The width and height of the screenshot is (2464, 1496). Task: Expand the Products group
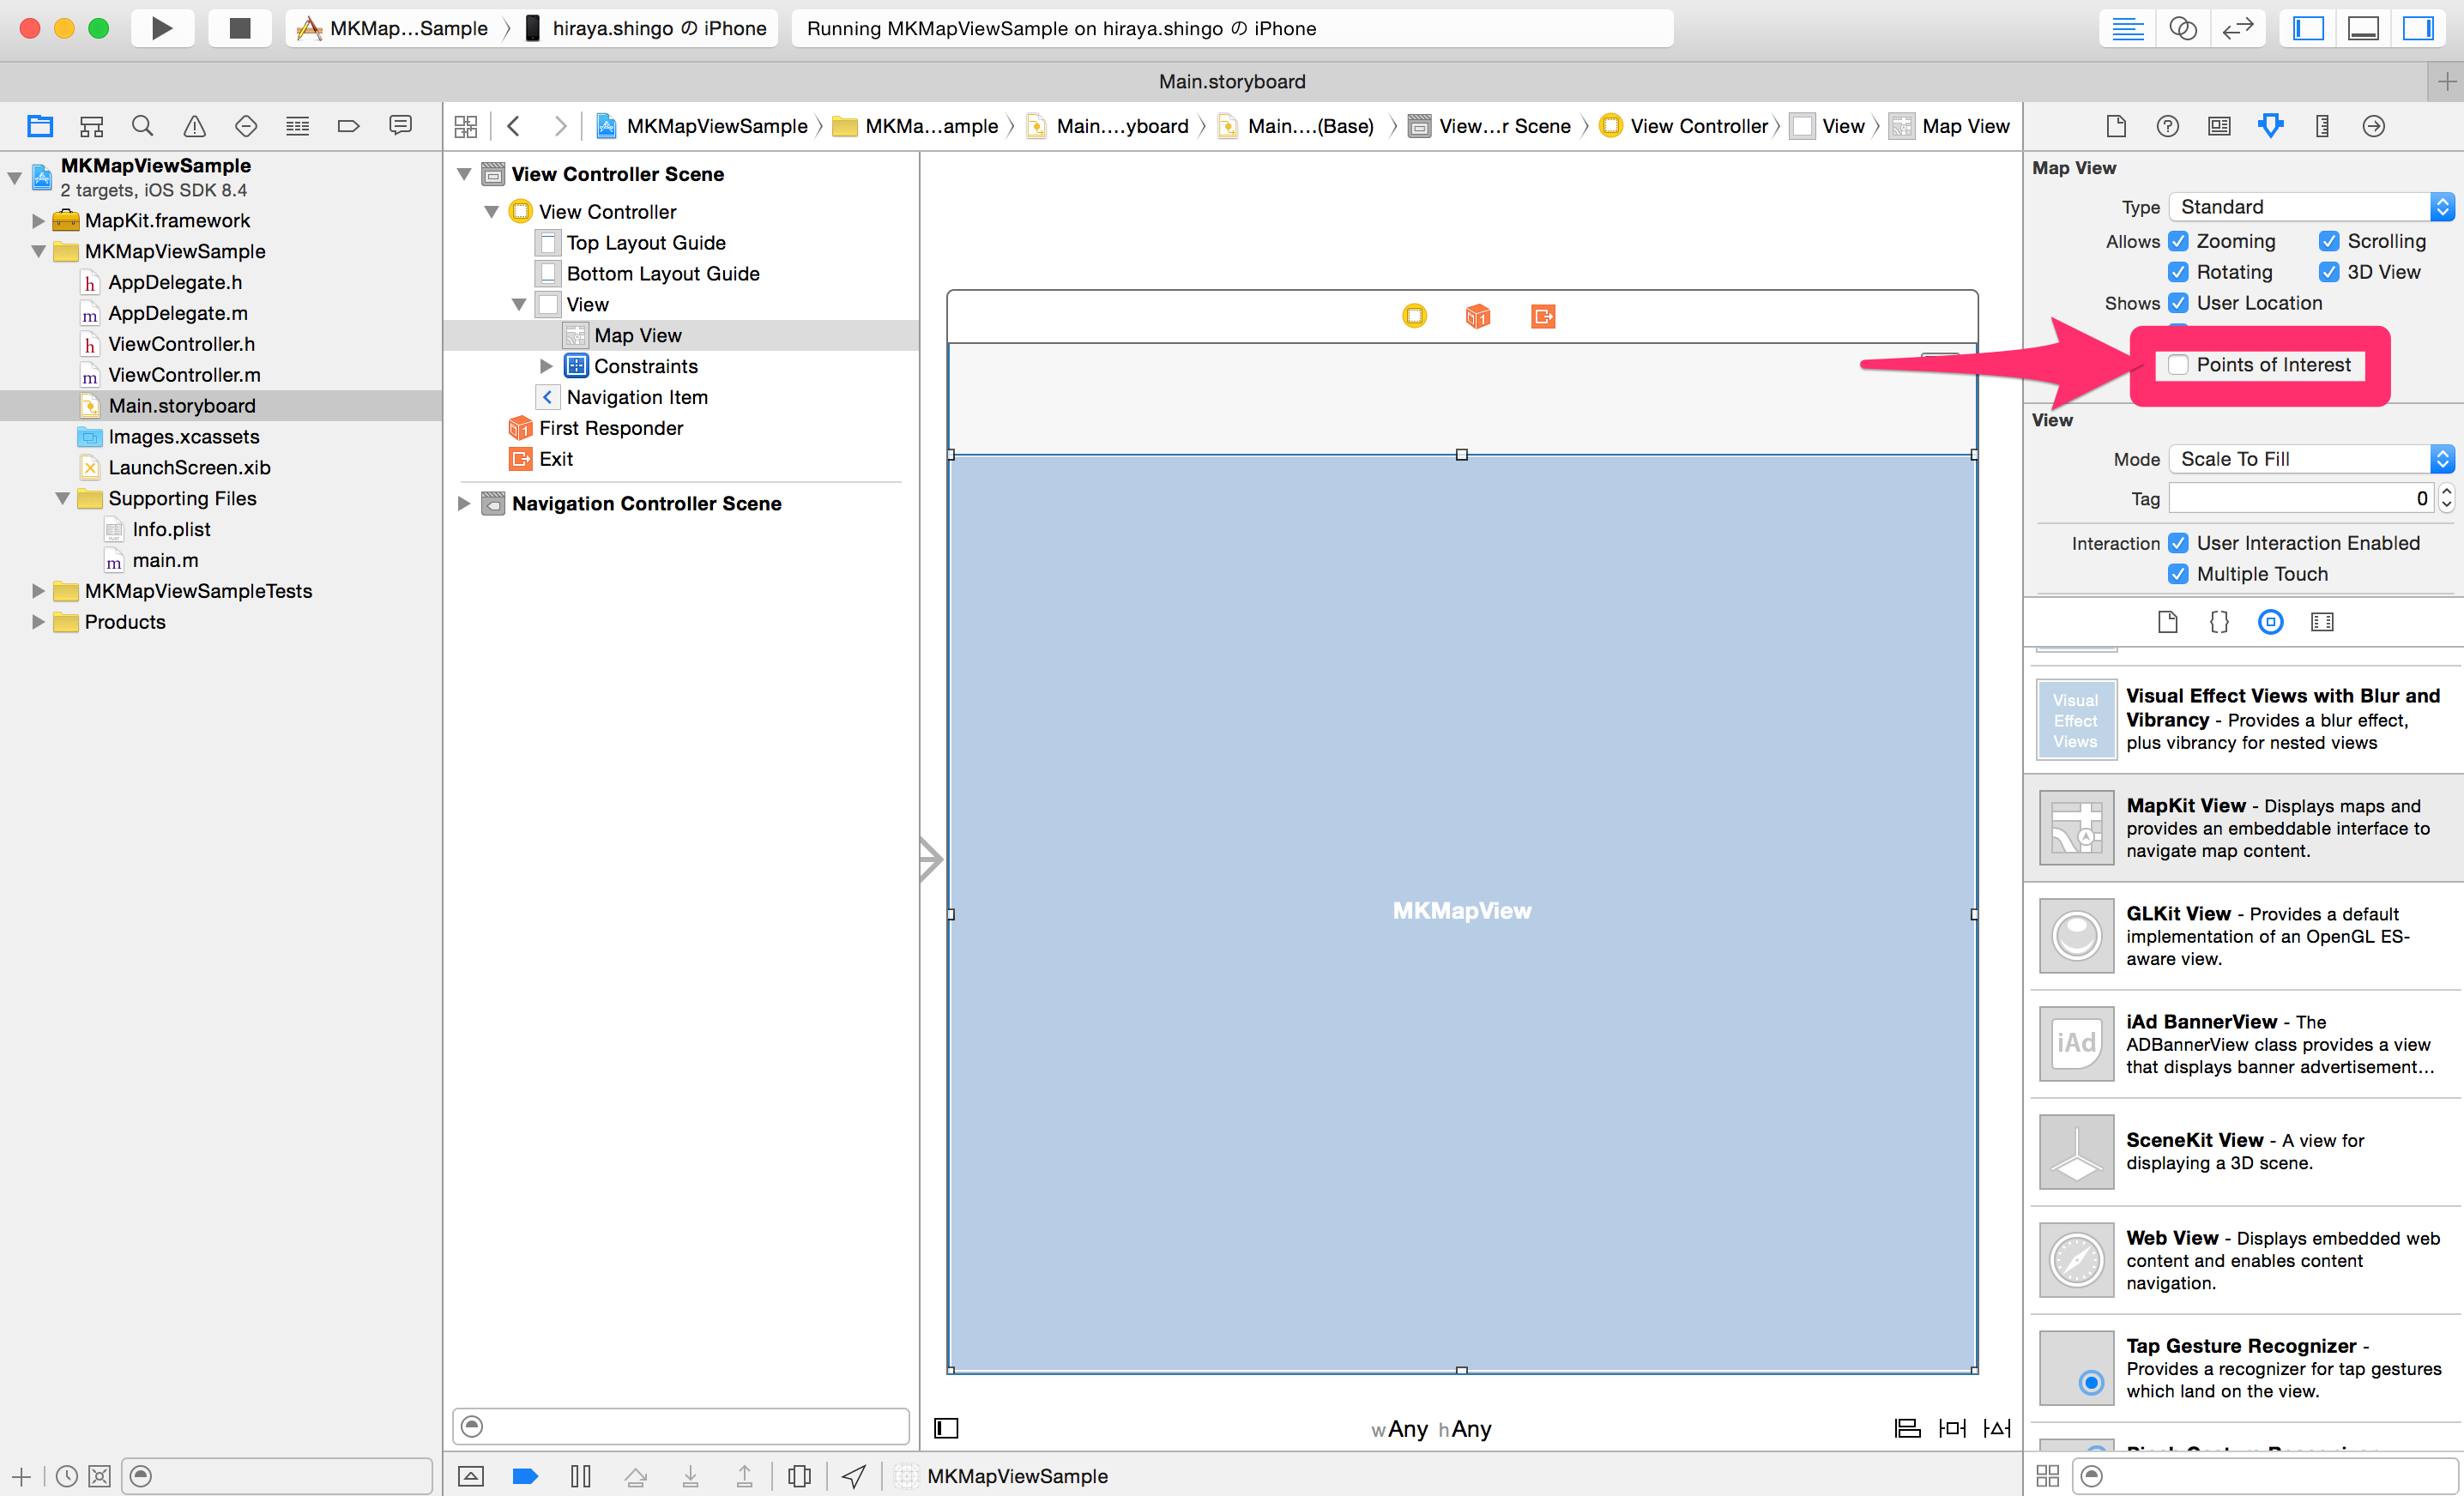click(38, 622)
